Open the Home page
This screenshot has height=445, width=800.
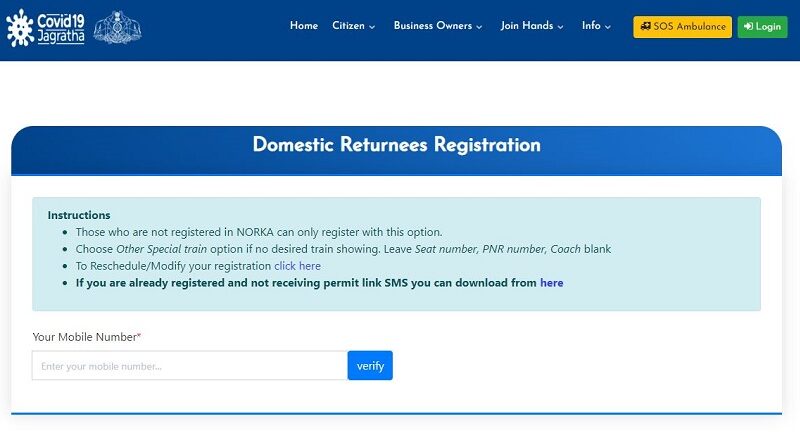pos(304,26)
